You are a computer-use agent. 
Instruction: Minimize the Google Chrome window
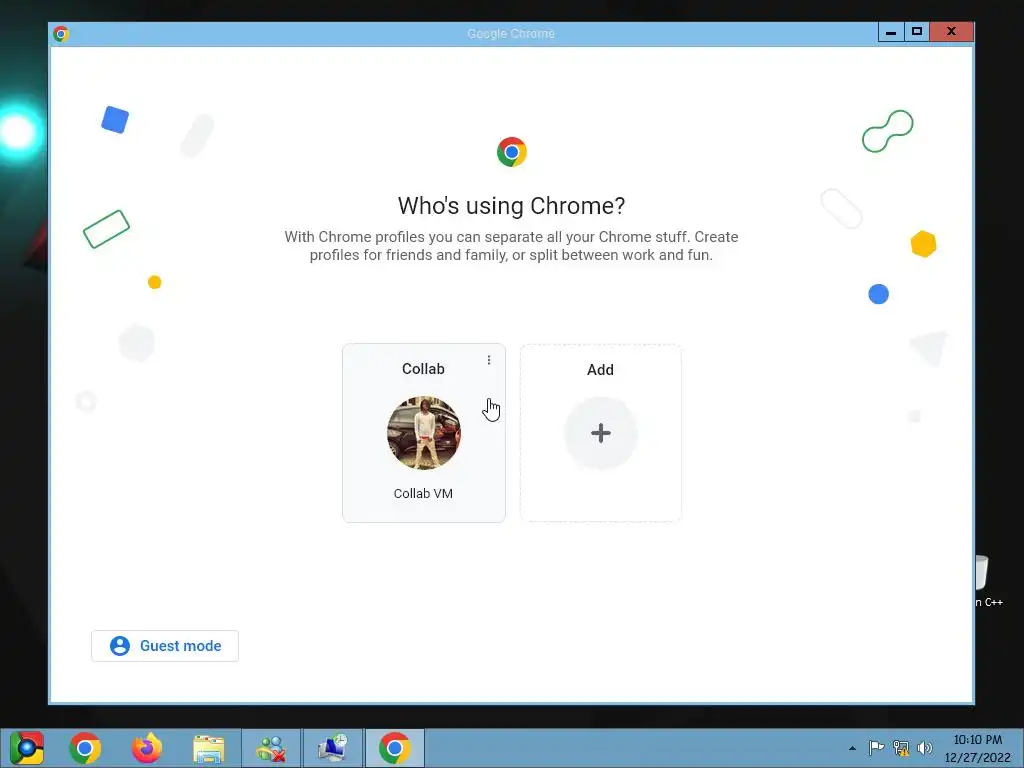(x=891, y=31)
